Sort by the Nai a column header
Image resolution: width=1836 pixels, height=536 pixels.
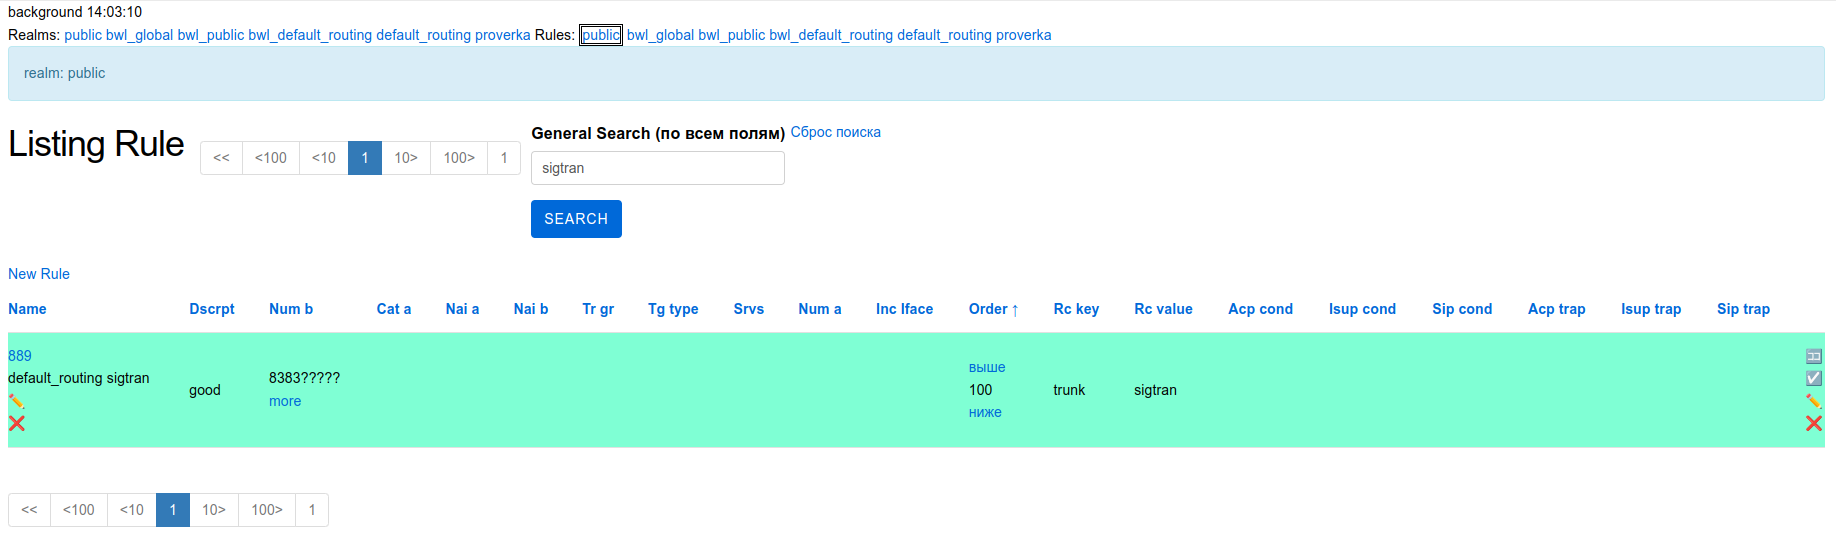(462, 309)
